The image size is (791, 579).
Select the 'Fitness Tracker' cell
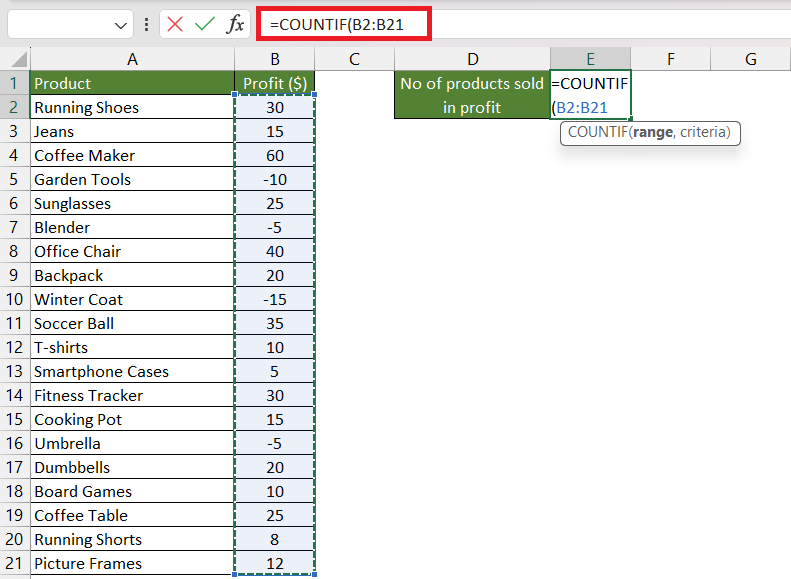pyautogui.click(x=132, y=395)
